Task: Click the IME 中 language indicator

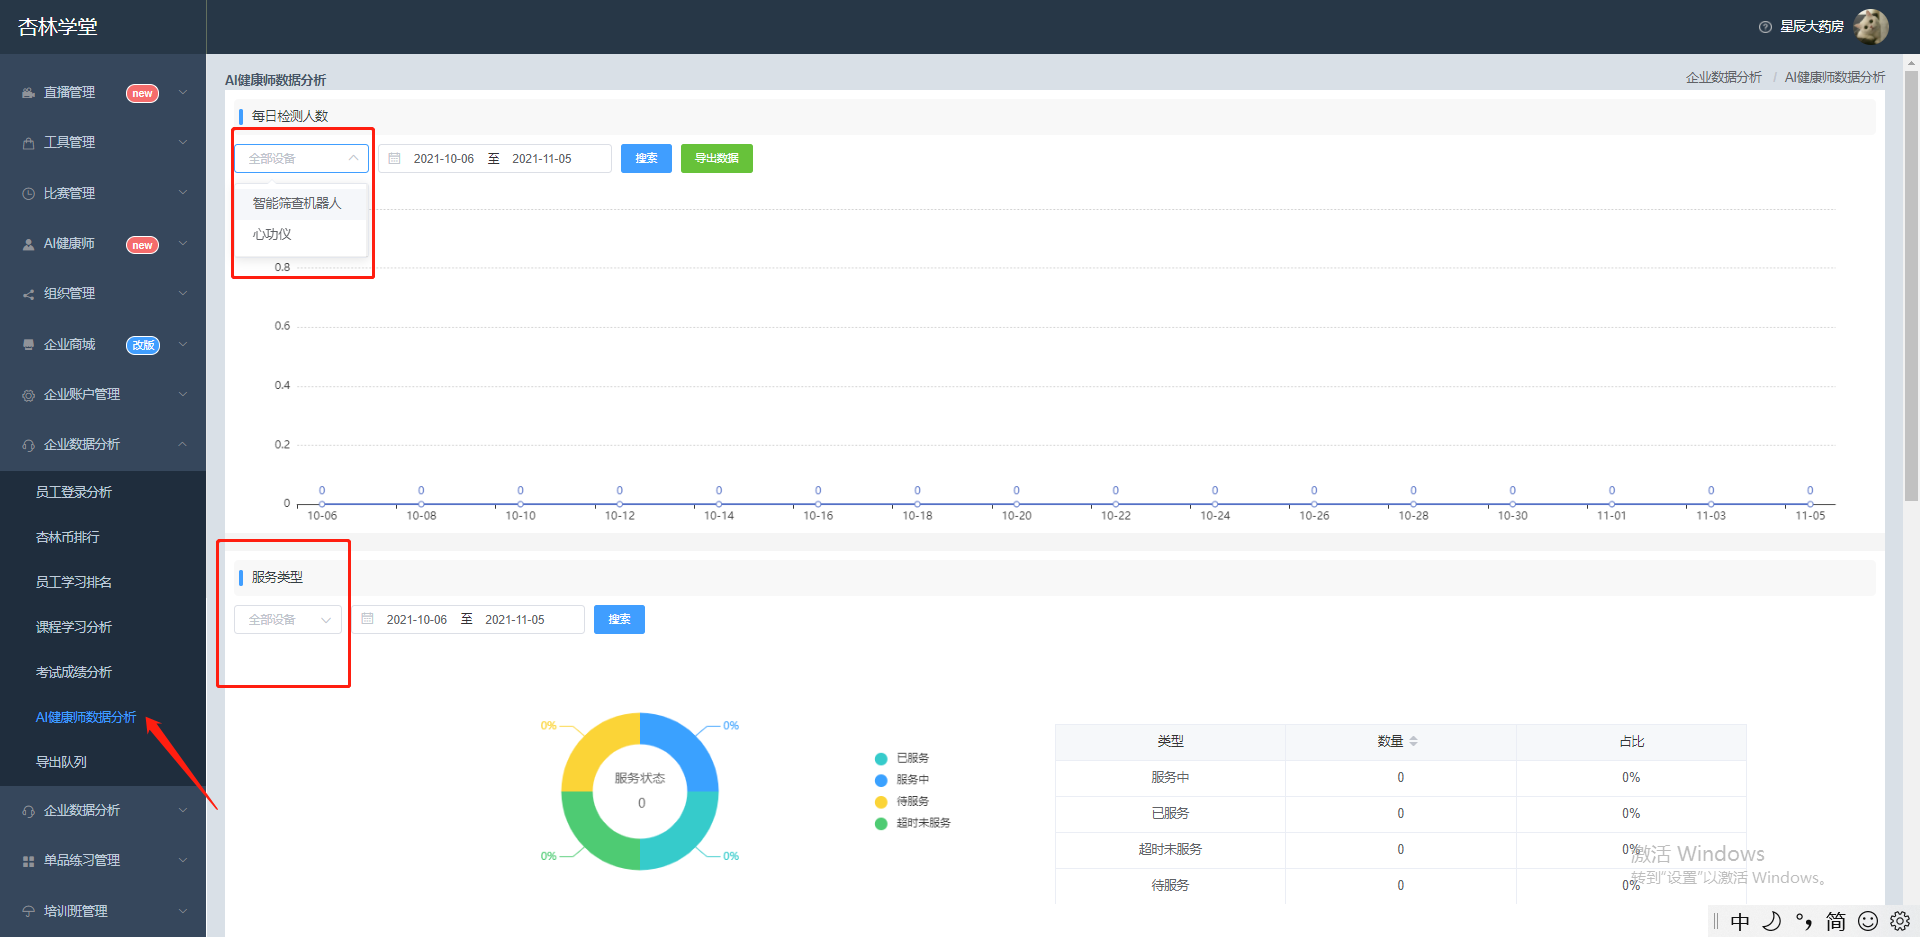Action: [1740, 921]
